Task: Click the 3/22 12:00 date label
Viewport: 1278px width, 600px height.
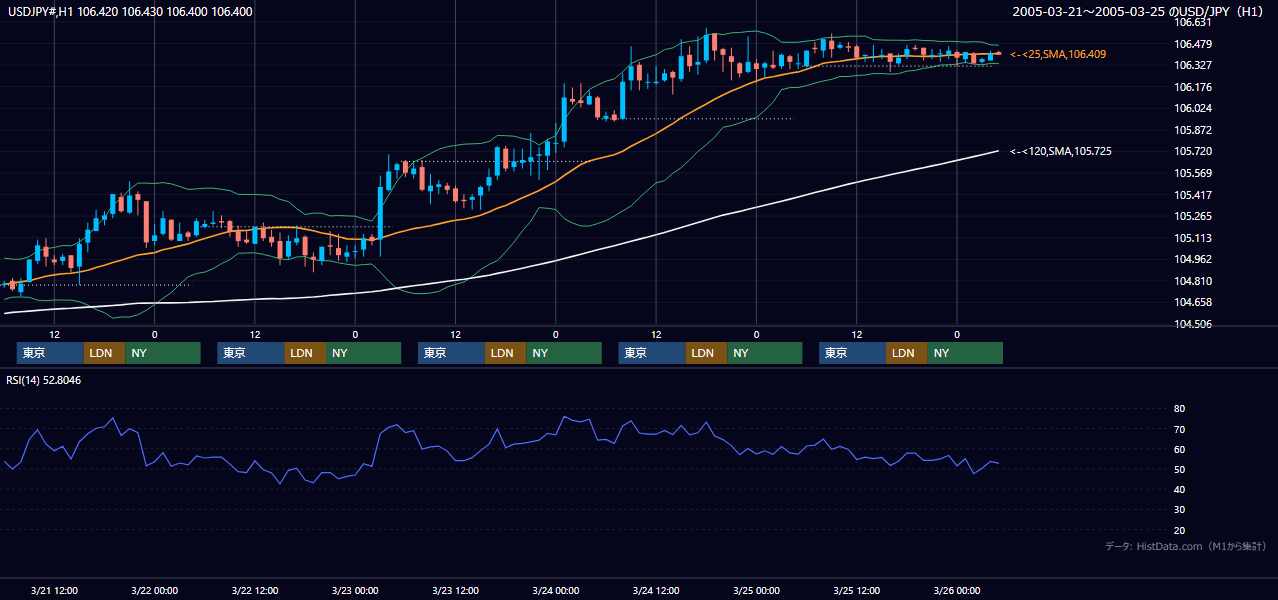Action: click(255, 590)
